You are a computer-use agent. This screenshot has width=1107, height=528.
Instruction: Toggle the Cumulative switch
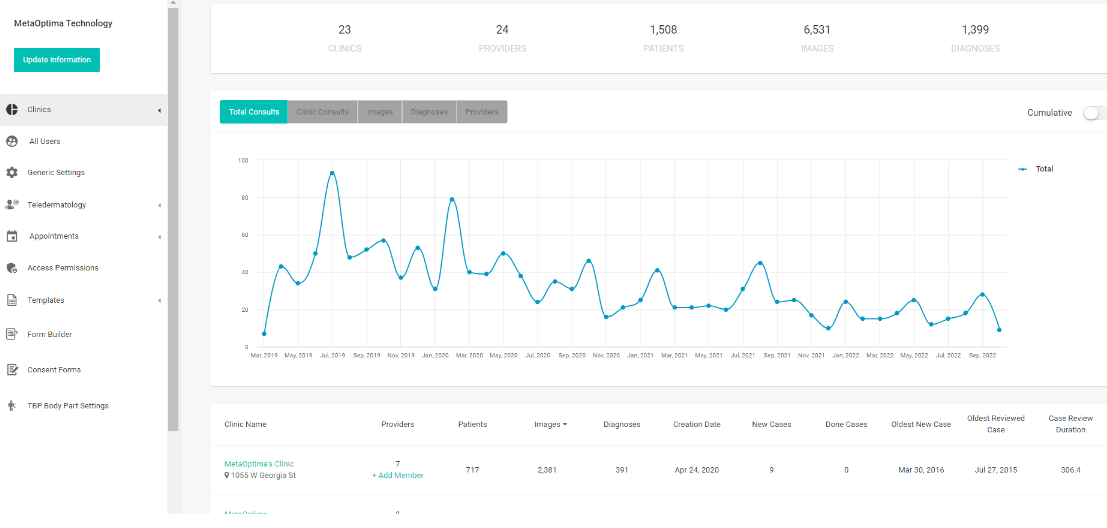(1094, 113)
